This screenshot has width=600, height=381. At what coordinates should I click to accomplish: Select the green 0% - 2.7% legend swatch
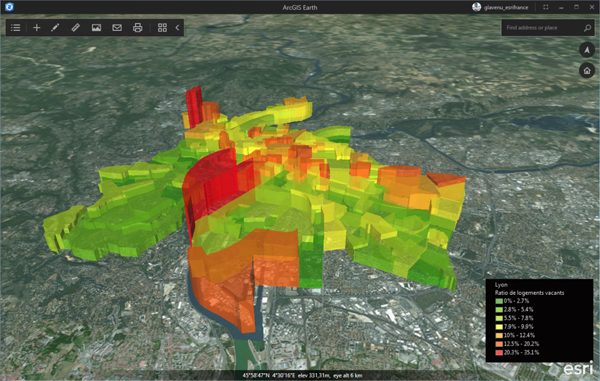499,301
